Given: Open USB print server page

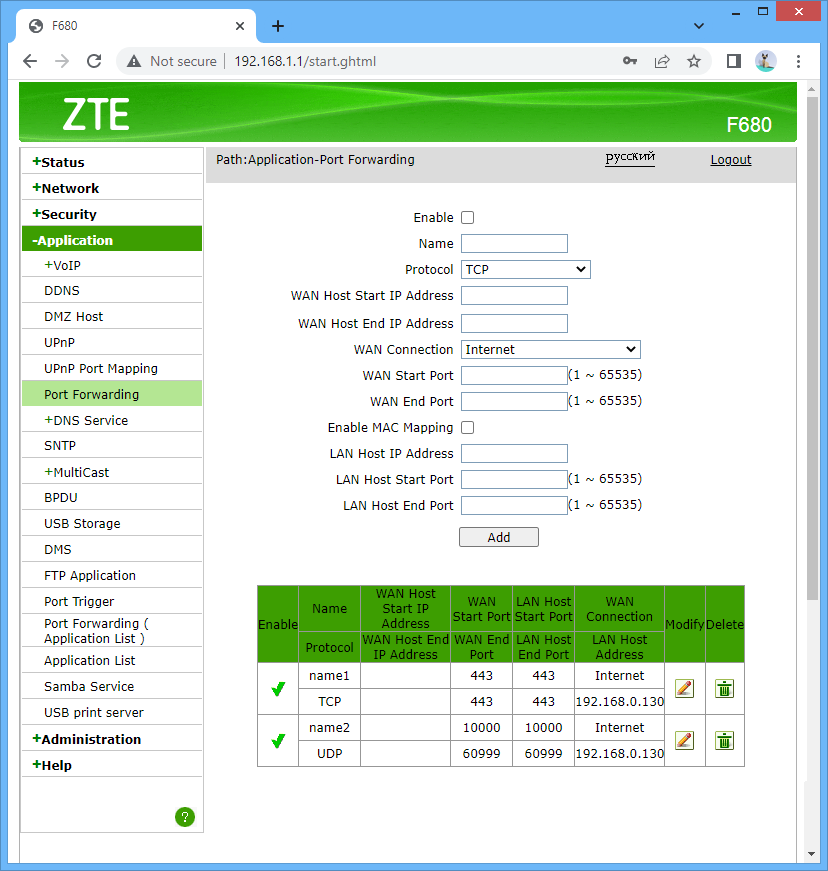Looking at the screenshot, I should [93, 713].
